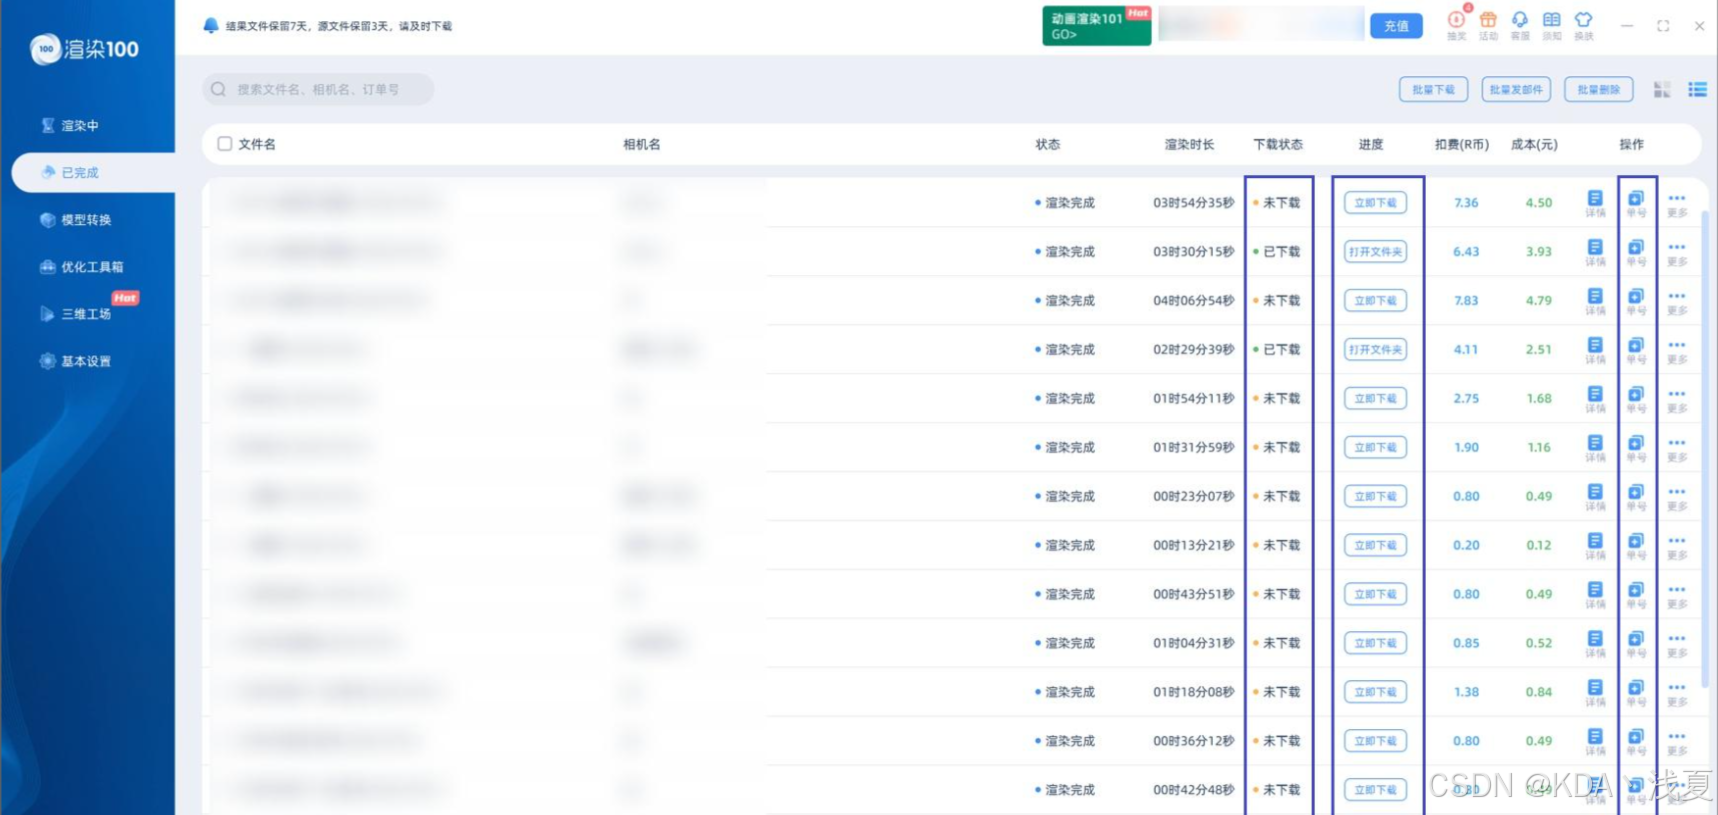Expand 更多 for the 02时29分39秒 row
1718x815 pixels.
tap(1677, 350)
